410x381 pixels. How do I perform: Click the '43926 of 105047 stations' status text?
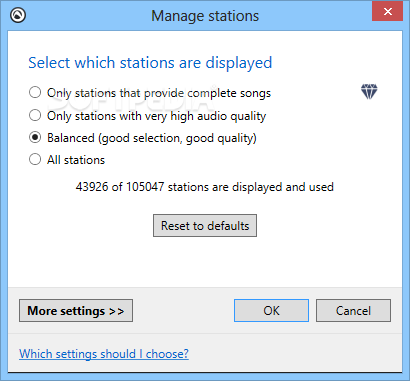click(205, 187)
